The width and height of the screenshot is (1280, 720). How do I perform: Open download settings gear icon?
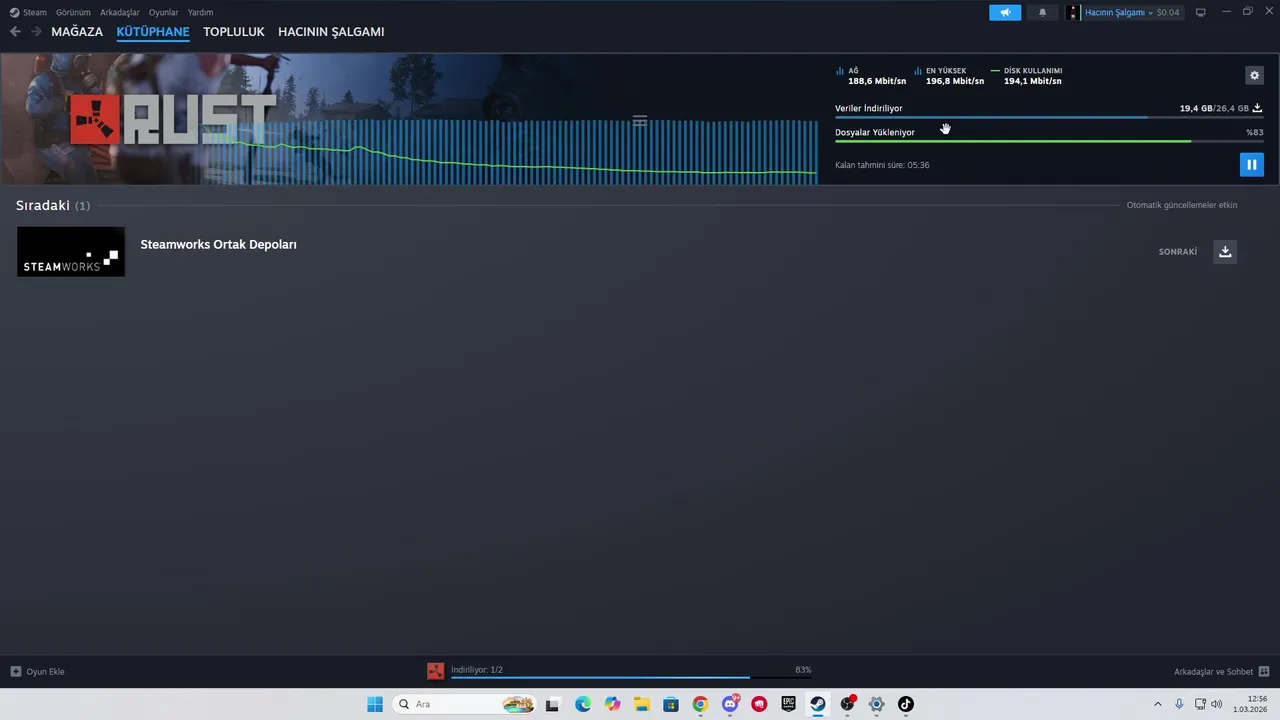coord(1255,75)
